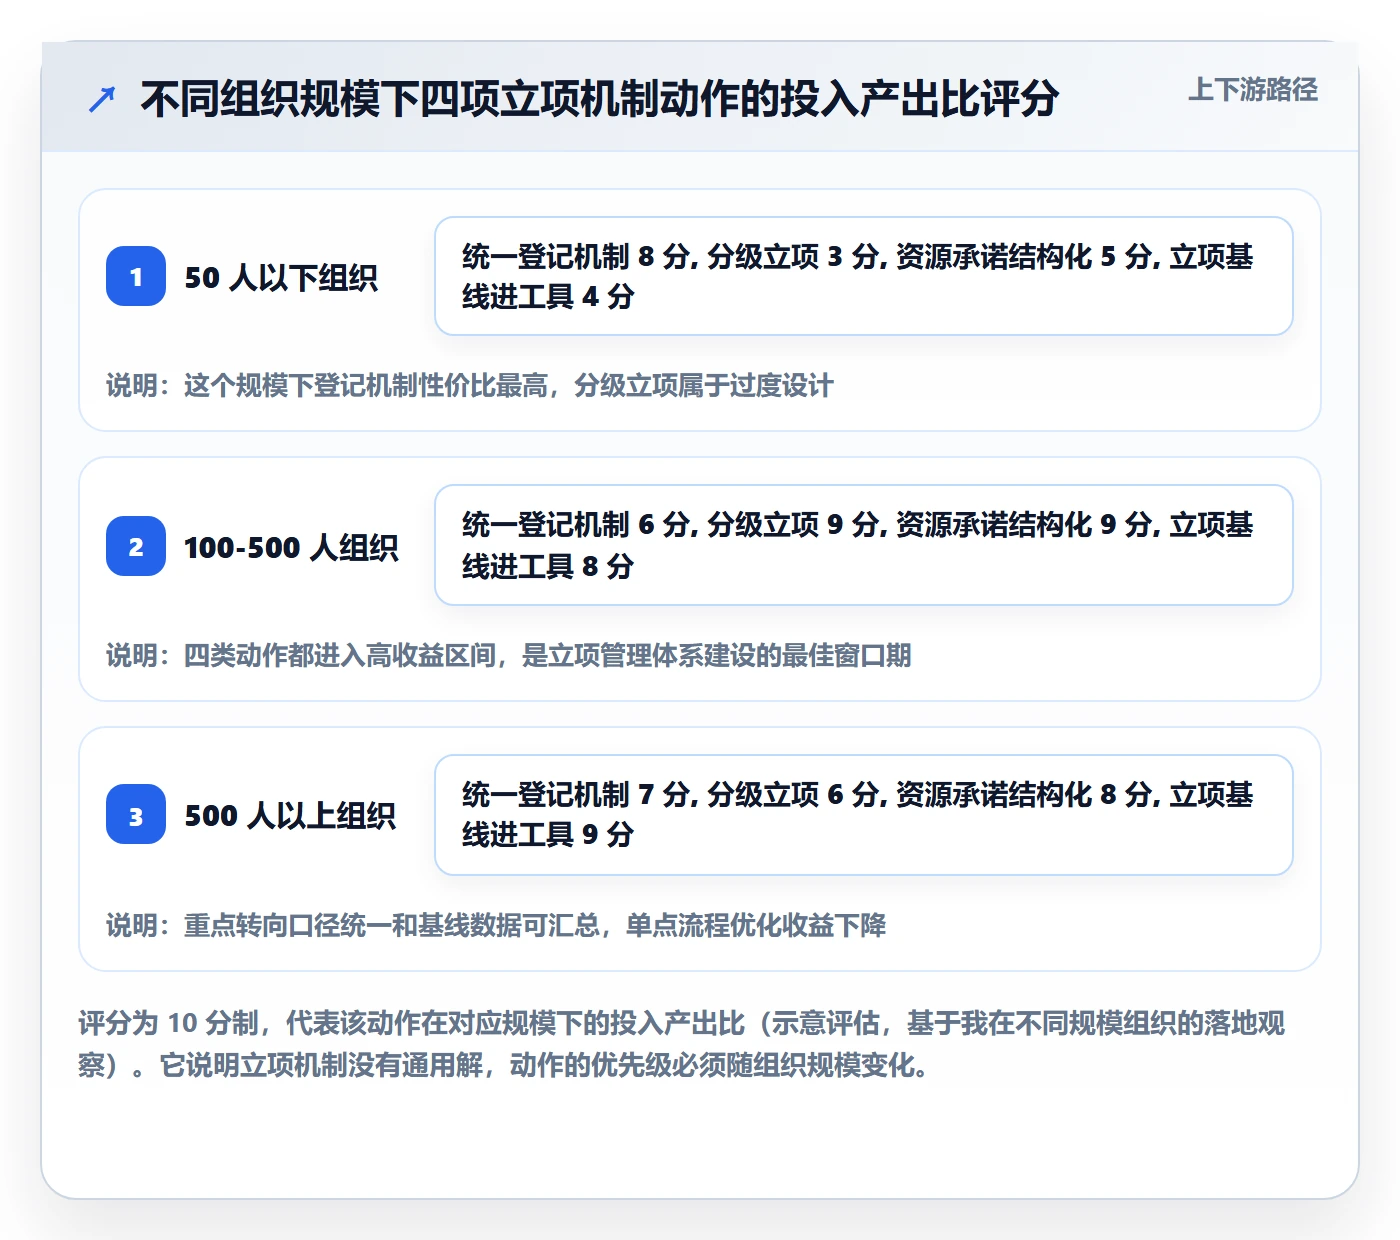Viewport: 1400px width, 1240px height.
Task: Select the 500 人以上组织 heading
Action: pos(290,816)
